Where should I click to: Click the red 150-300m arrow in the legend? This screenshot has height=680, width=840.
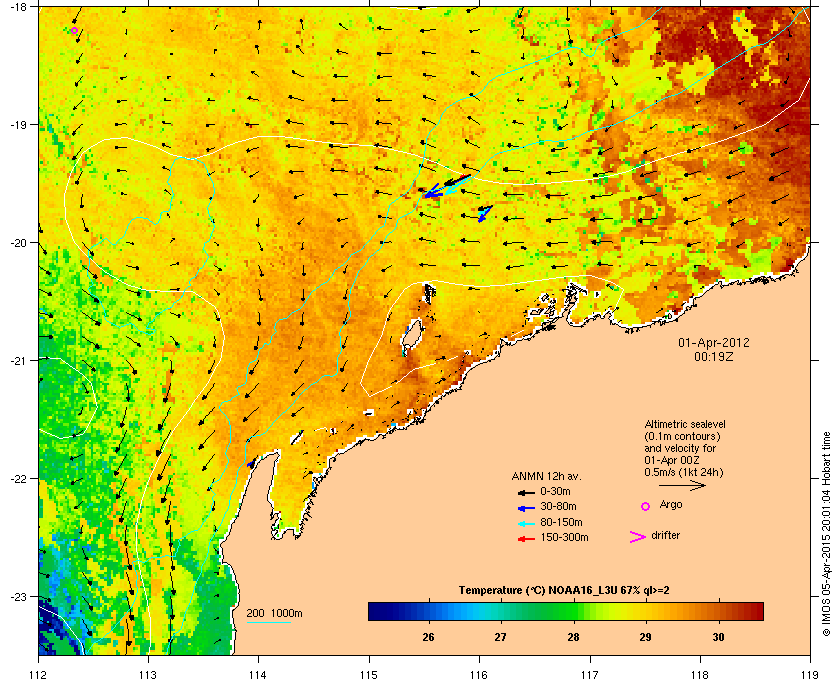pos(526,539)
